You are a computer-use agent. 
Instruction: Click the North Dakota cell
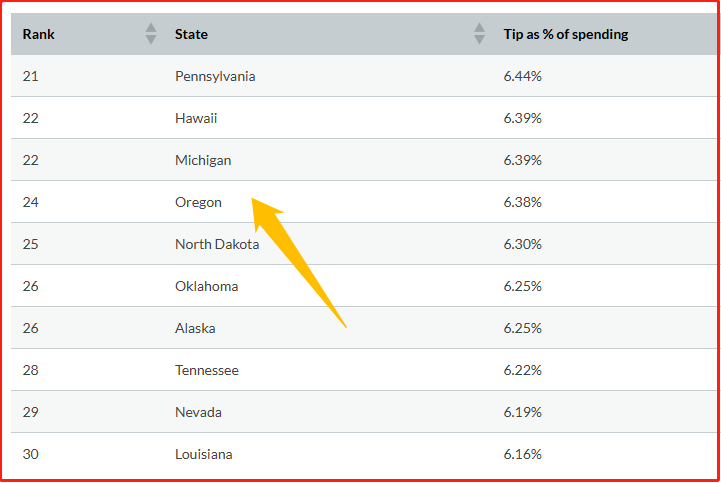pyautogui.click(x=217, y=244)
